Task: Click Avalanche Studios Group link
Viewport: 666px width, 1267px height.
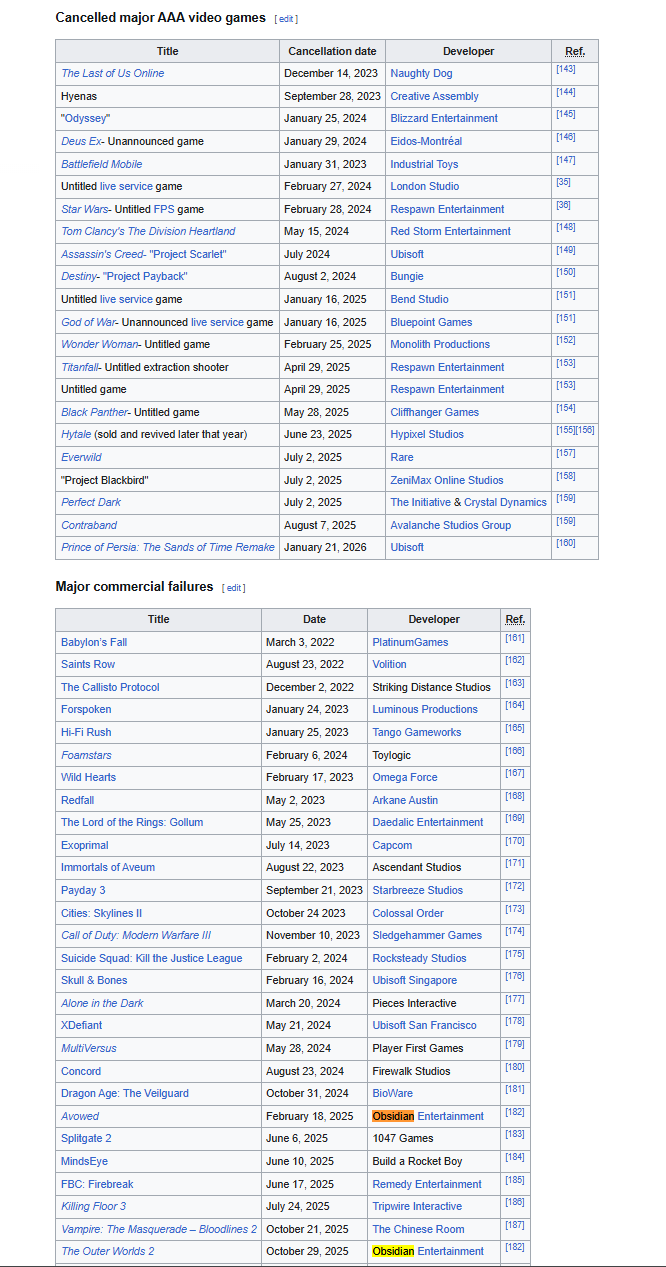Action: point(450,525)
